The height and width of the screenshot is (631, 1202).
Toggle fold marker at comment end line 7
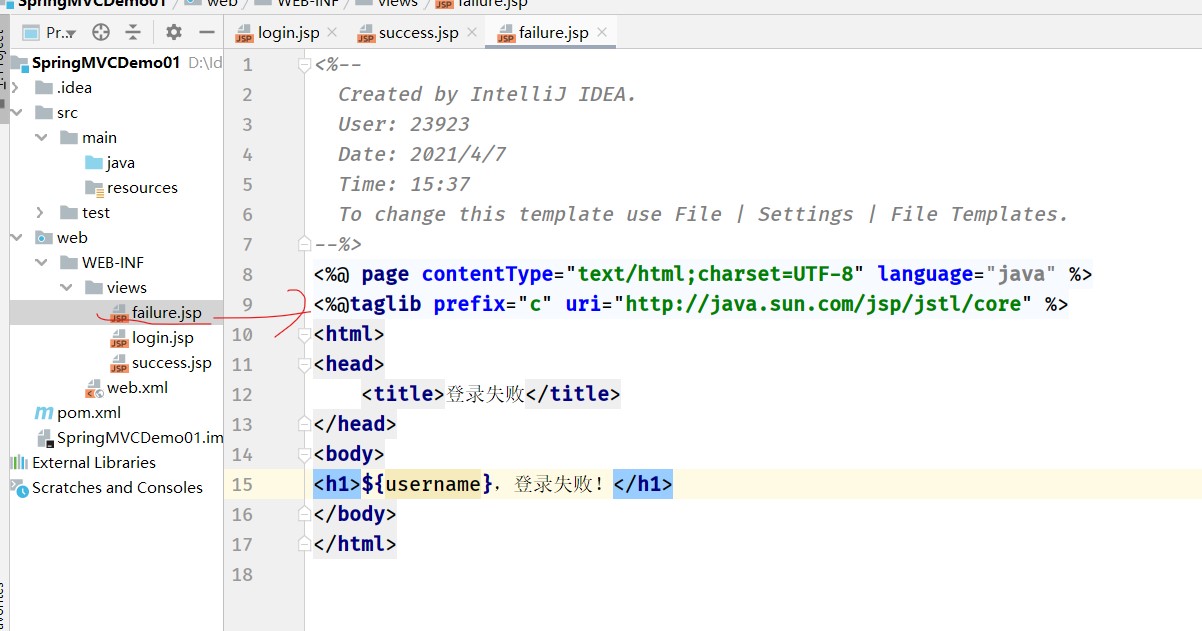[305, 244]
